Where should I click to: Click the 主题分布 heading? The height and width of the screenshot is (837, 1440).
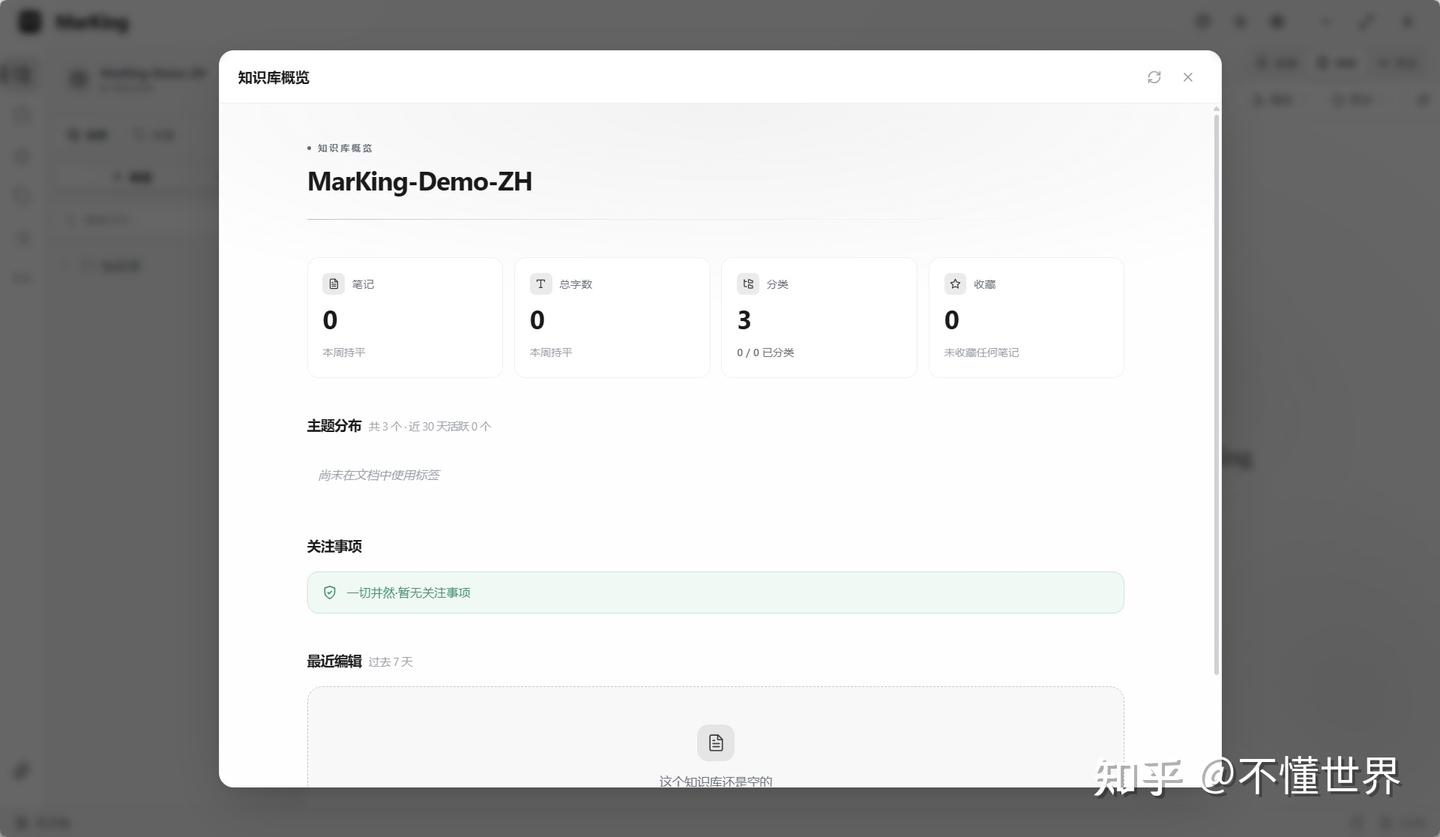pyautogui.click(x=334, y=425)
